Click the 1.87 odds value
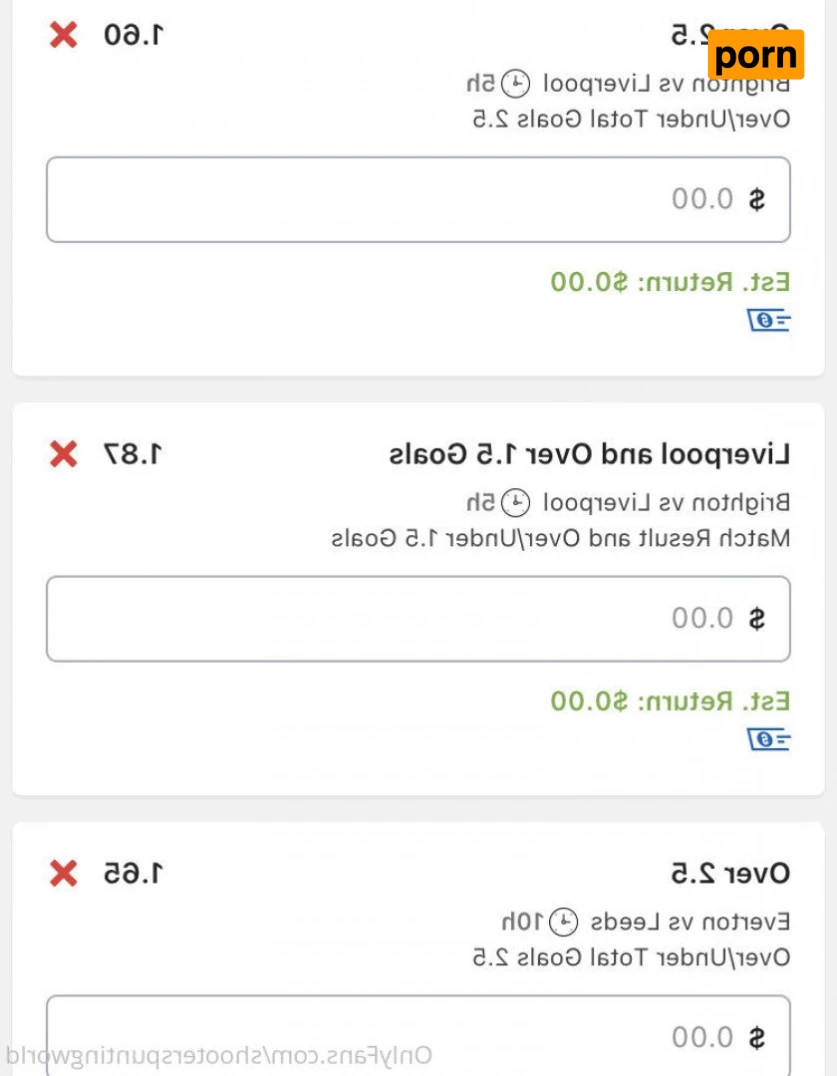Image resolution: width=837 pixels, height=1076 pixels. tap(133, 455)
